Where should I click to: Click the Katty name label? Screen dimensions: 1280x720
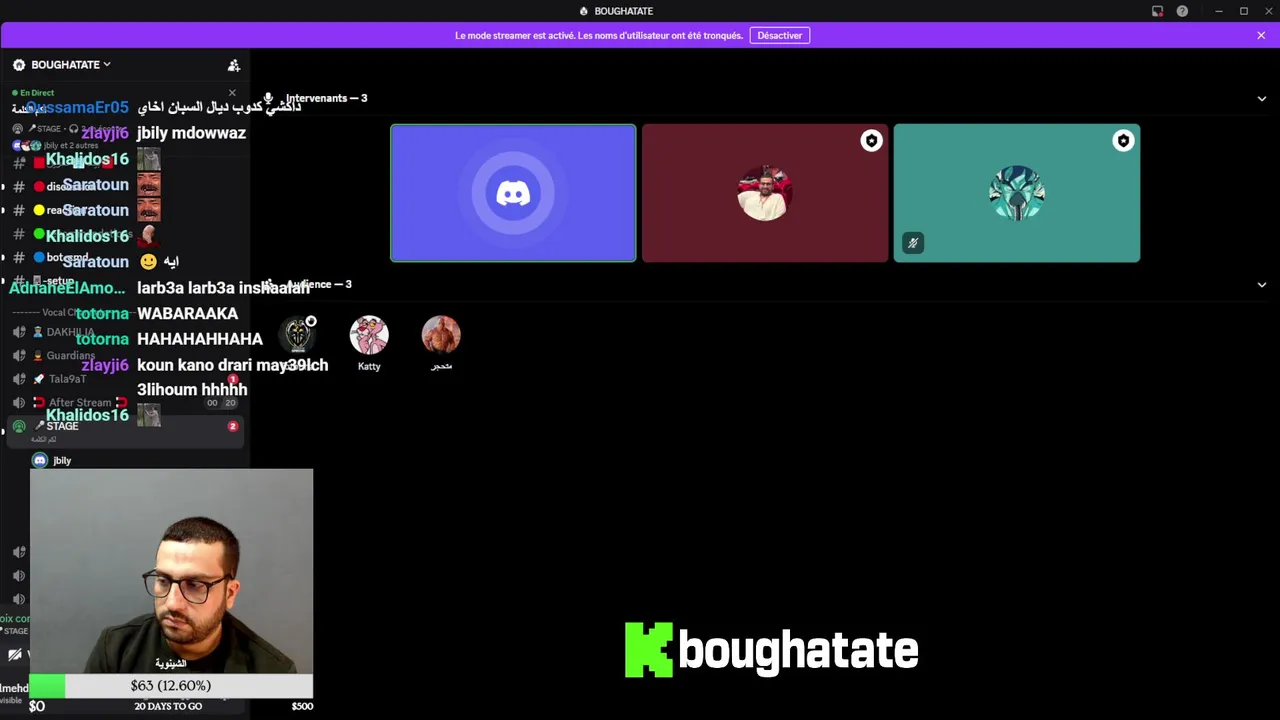pyautogui.click(x=369, y=367)
